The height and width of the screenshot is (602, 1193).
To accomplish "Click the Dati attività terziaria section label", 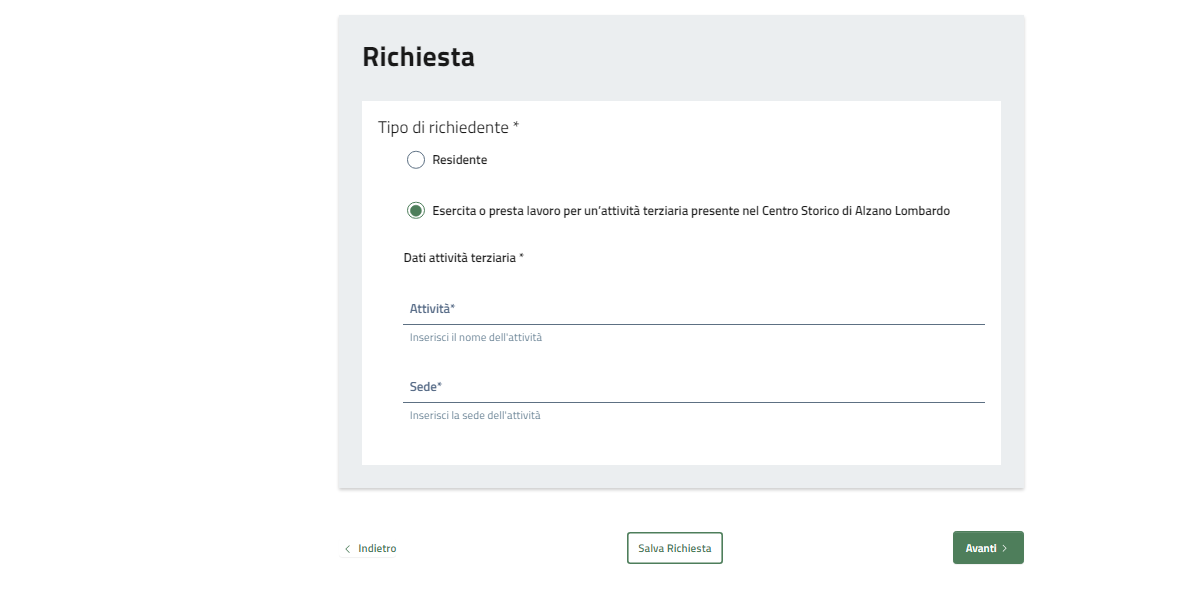I will [x=463, y=258].
